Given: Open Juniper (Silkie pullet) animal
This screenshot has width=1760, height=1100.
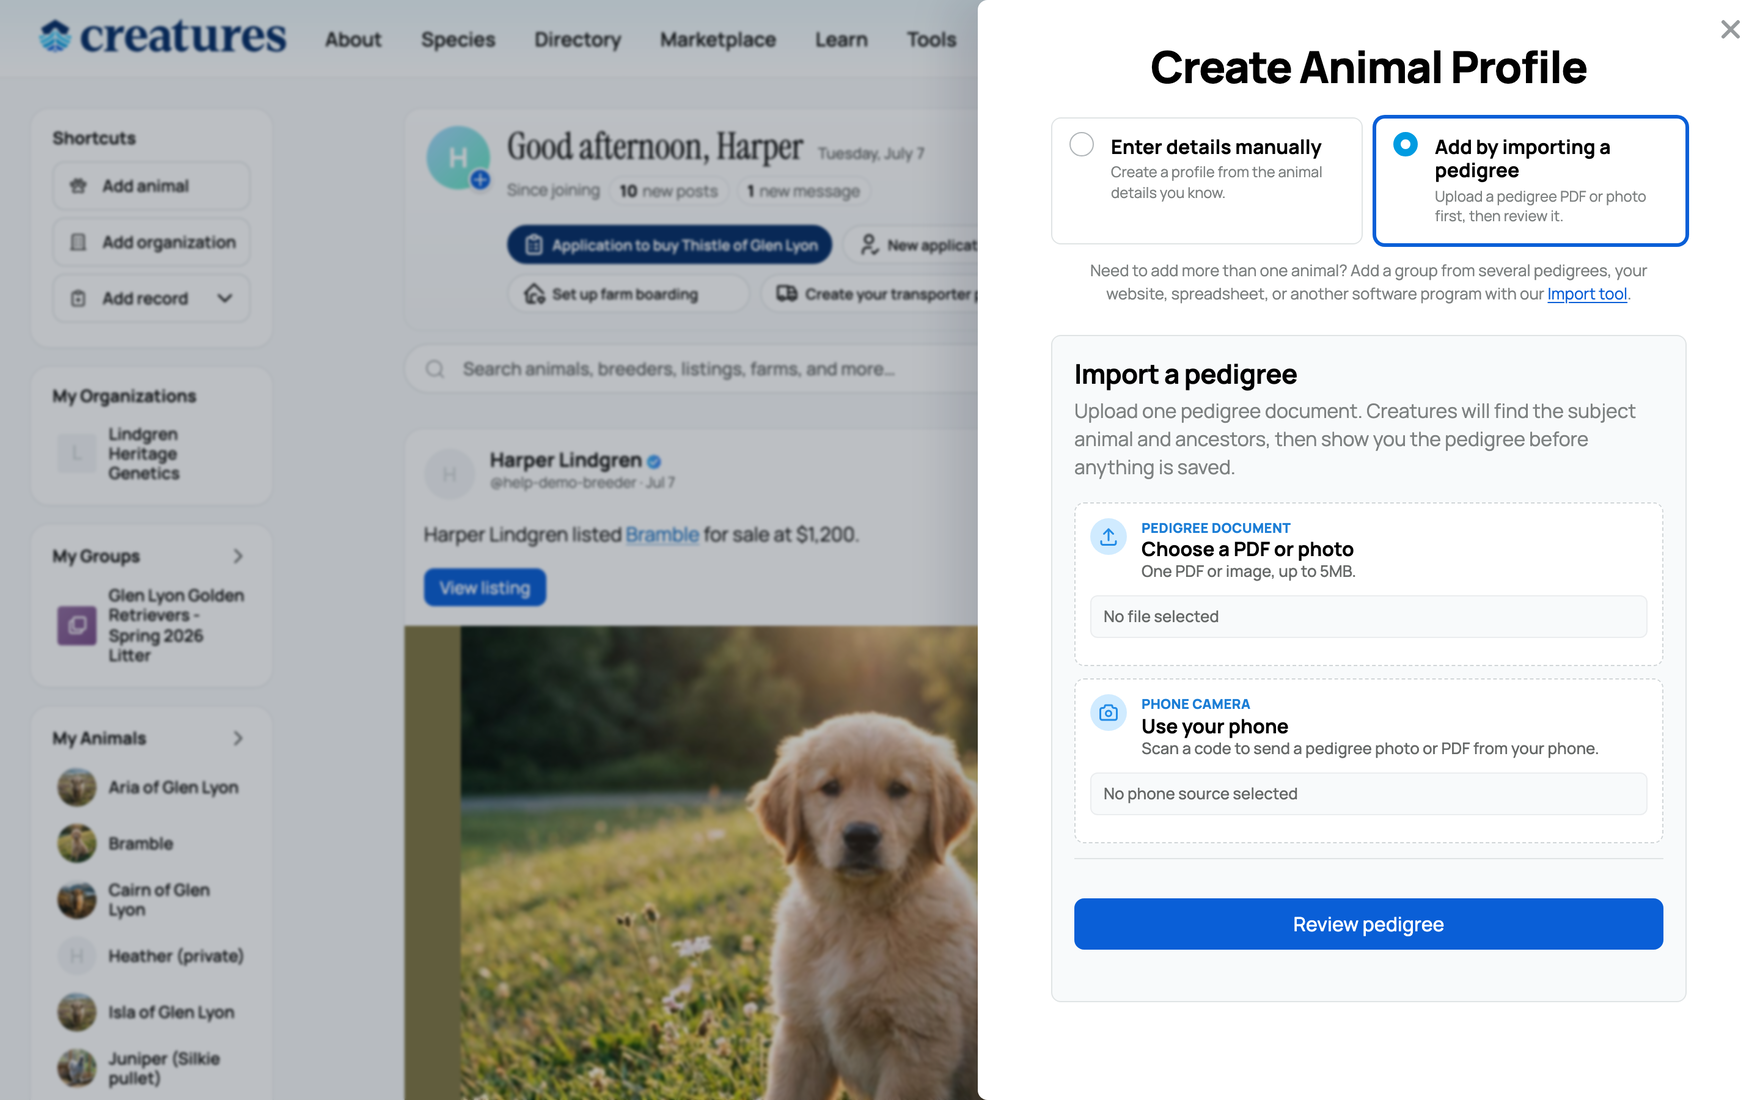Looking at the screenshot, I should [164, 1068].
